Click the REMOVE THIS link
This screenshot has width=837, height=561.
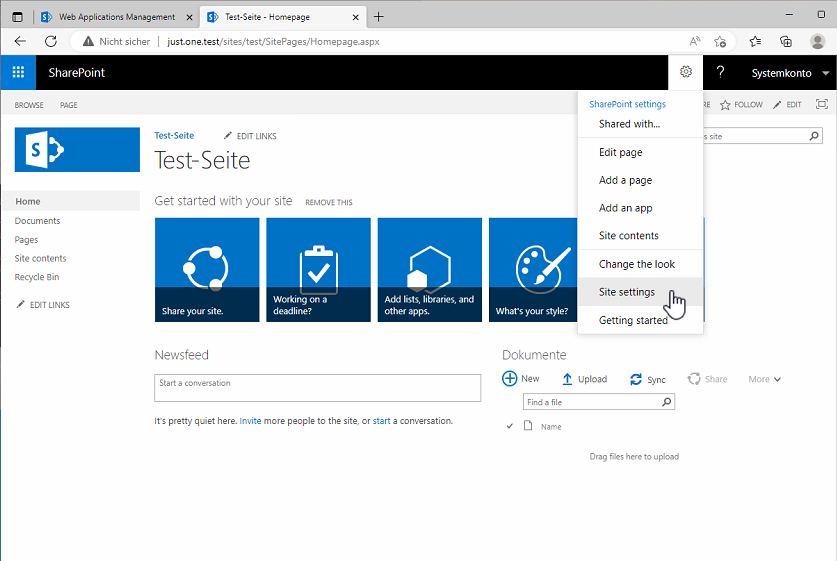[x=329, y=202]
